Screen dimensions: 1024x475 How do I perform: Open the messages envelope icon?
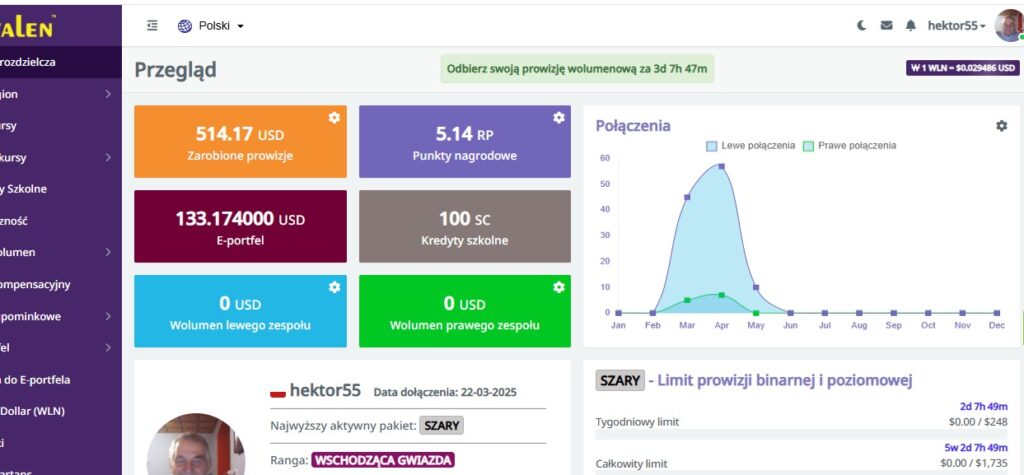coord(886,26)
